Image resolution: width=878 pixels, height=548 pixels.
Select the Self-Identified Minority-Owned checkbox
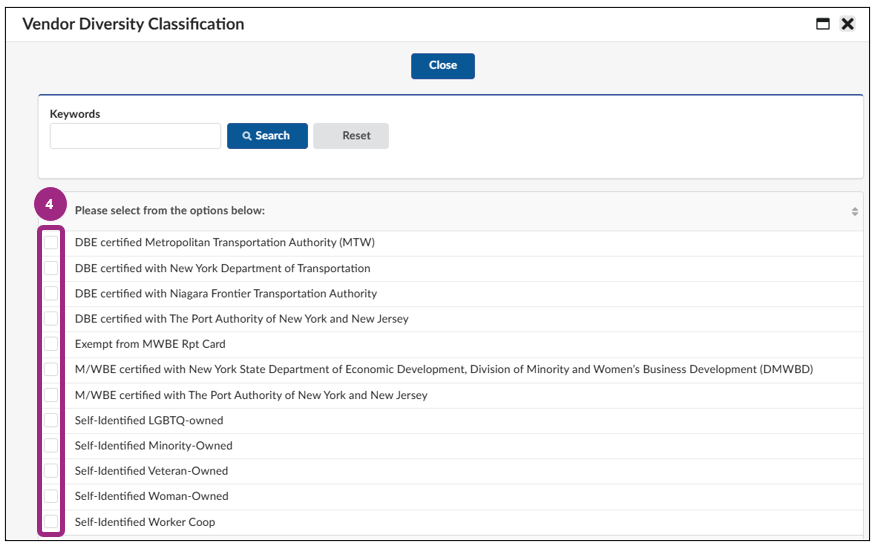(51, 446)
